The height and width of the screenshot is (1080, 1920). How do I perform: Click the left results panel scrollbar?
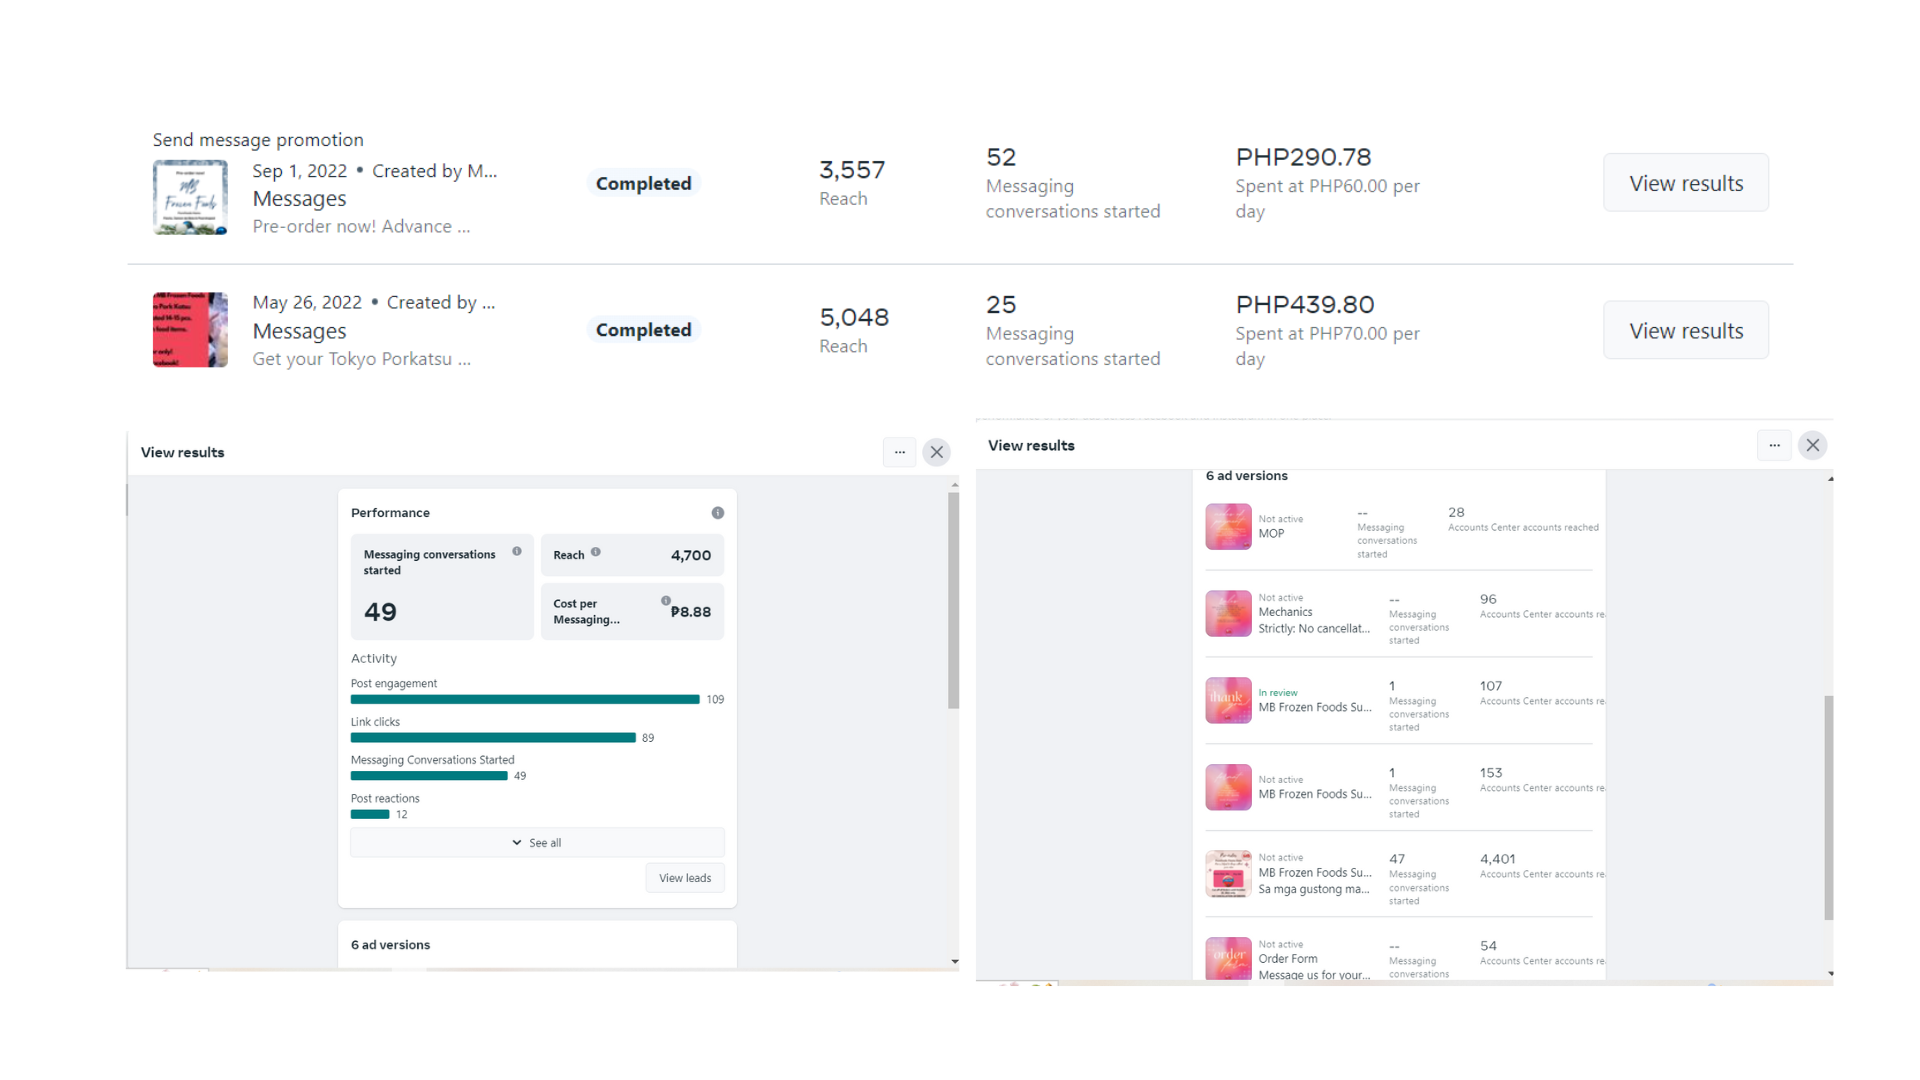(953, 600)
